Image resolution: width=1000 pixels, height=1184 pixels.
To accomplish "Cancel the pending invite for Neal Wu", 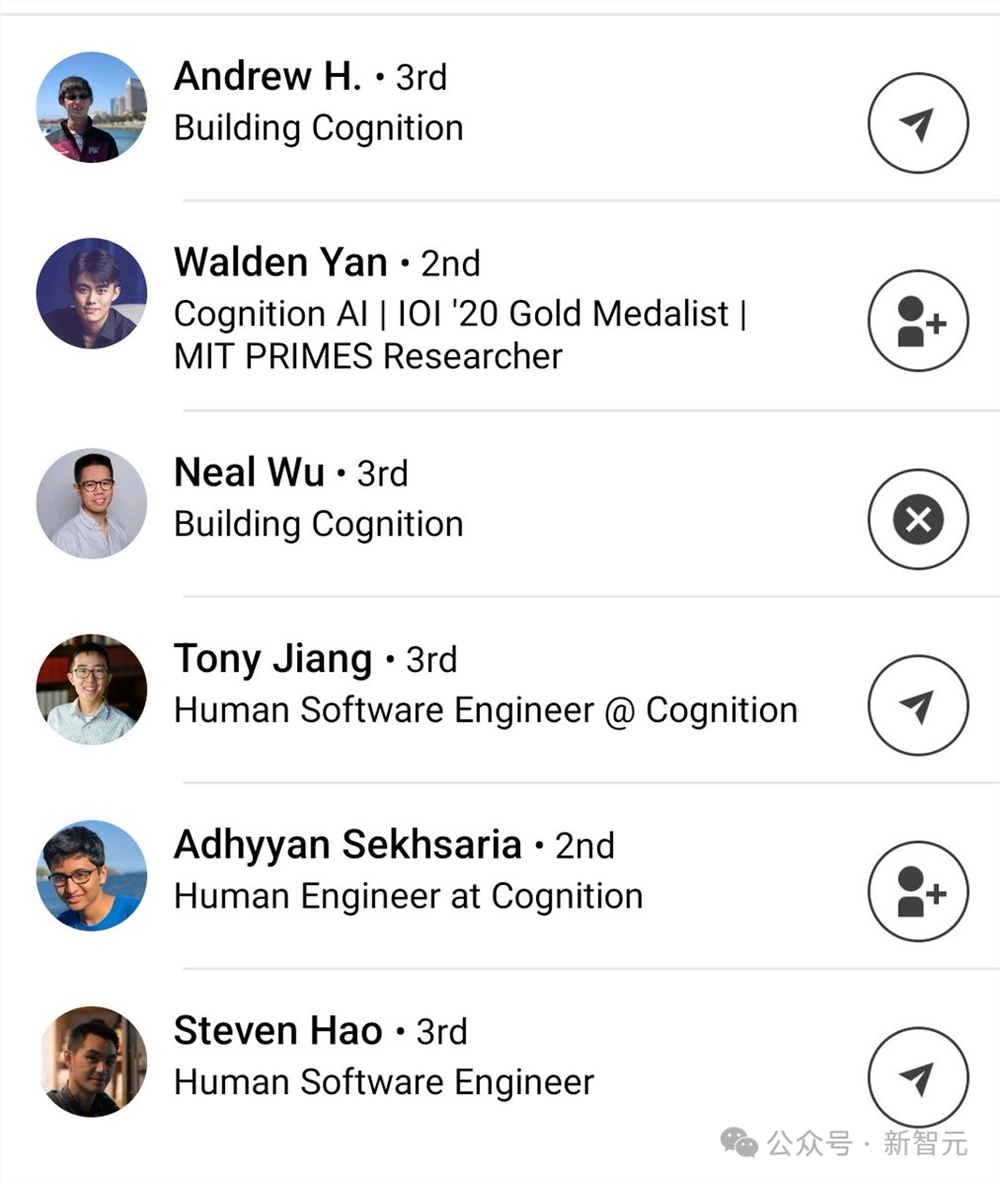I will point(917,520).
